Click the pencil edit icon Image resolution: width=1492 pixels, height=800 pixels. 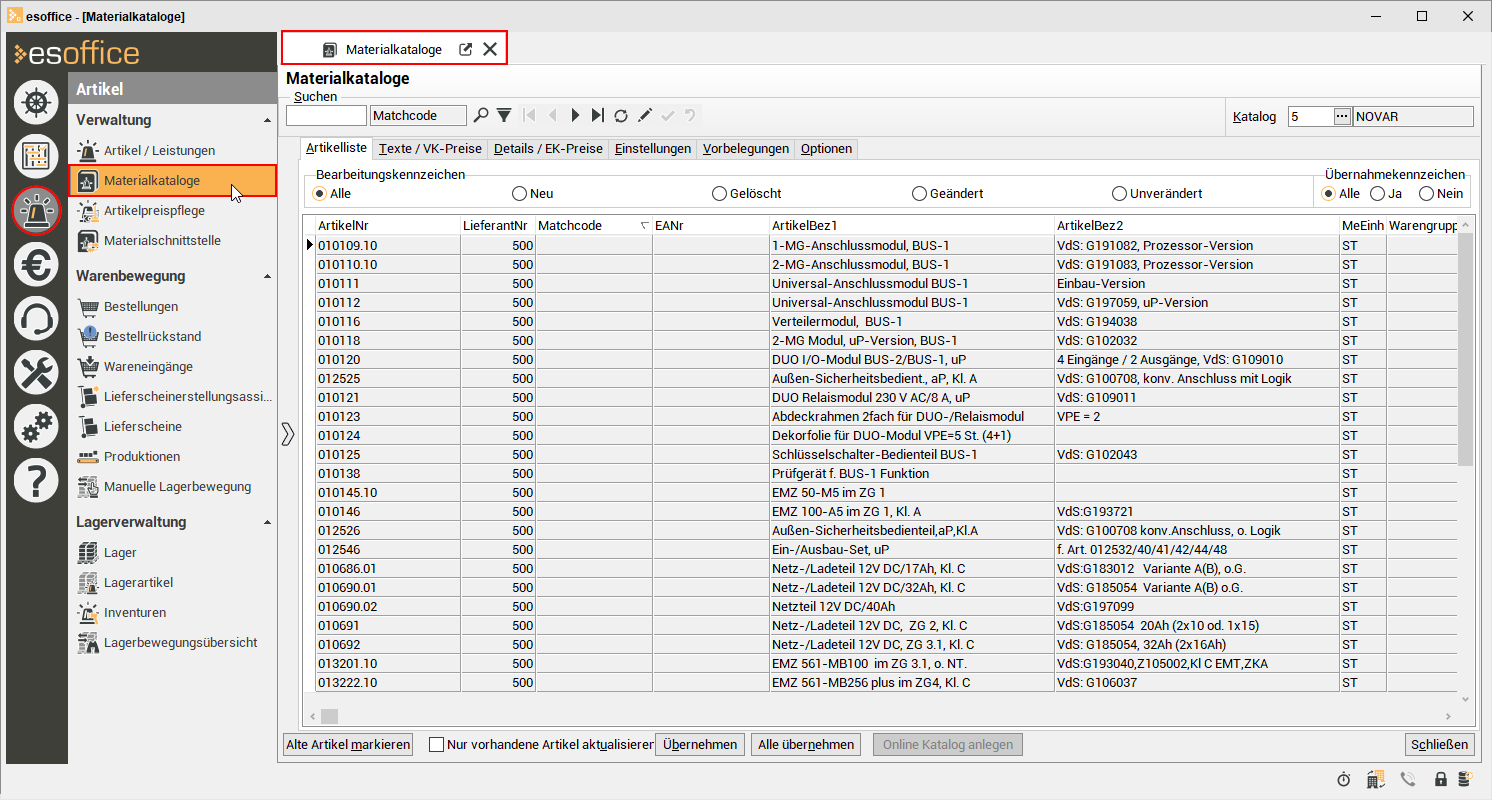coord(645,116)
